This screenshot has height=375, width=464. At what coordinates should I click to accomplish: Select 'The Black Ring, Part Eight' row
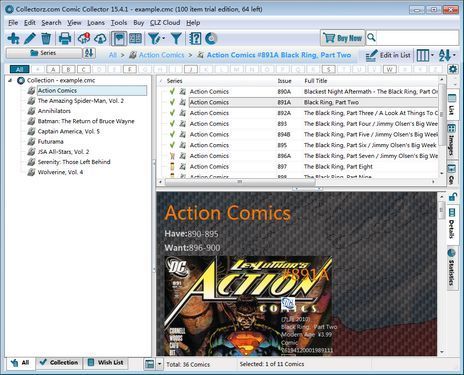(299, 166)
